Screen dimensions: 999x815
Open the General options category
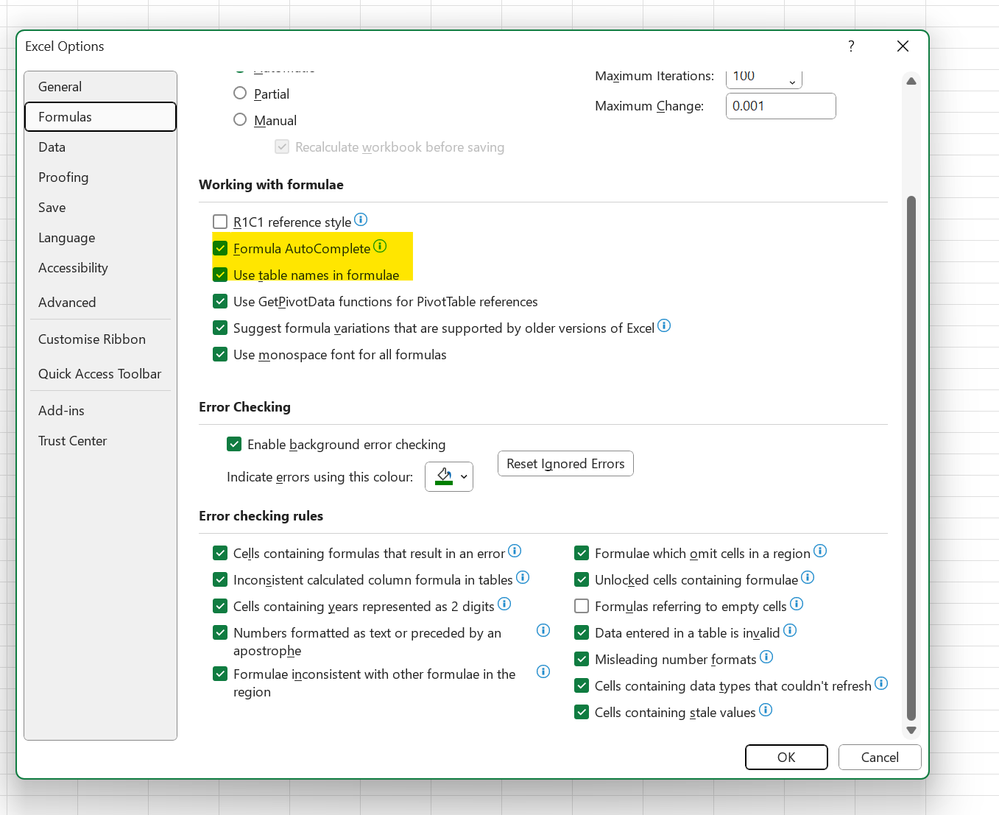[101, 87]
